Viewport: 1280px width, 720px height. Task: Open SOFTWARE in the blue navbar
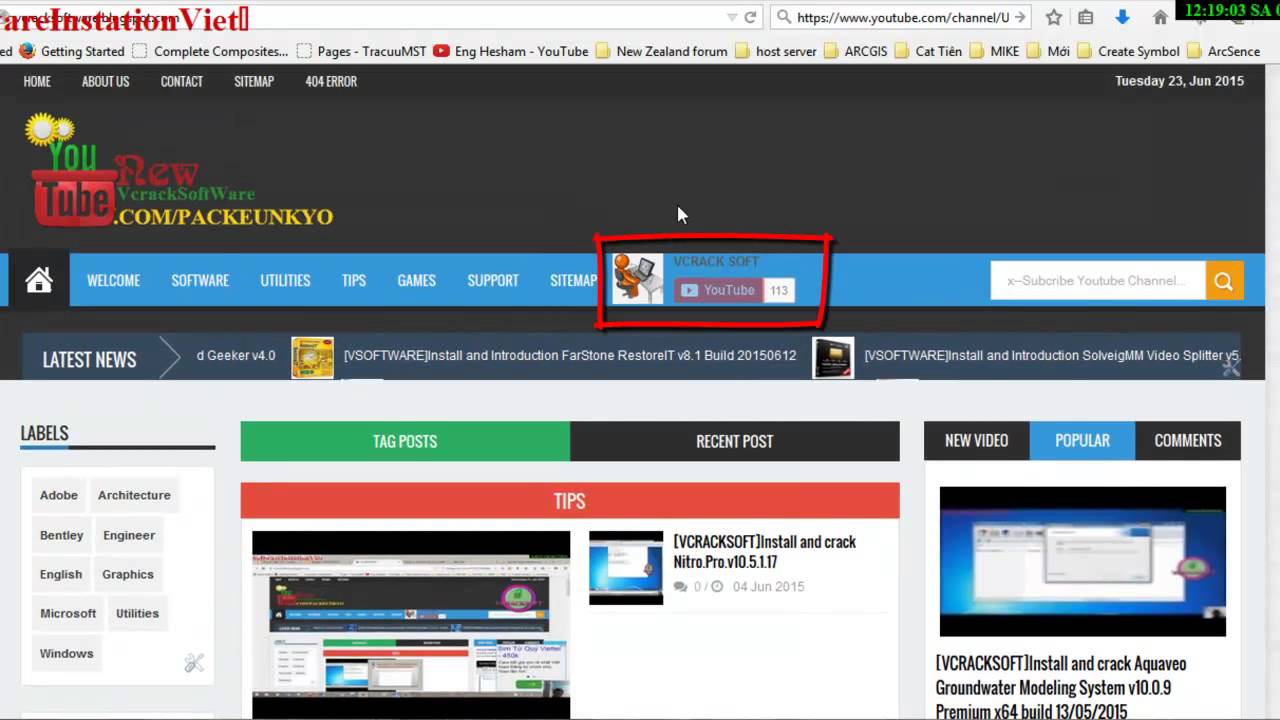pos(200,281)
